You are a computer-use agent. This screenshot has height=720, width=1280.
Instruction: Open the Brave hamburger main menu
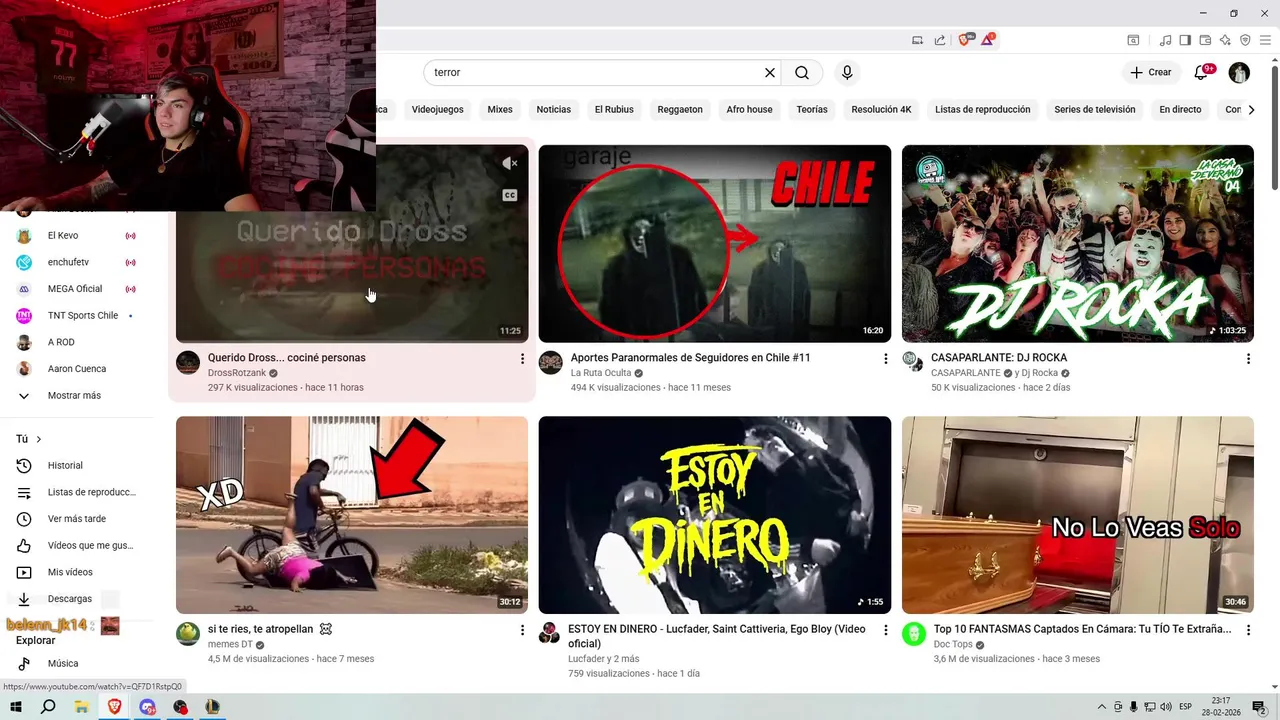1265,40
